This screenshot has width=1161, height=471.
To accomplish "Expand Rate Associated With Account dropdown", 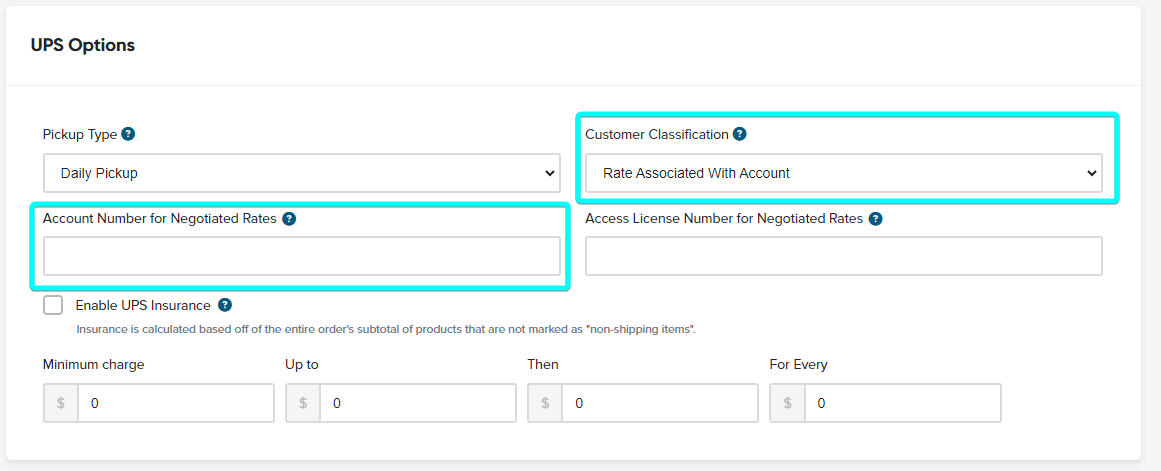I will (x=844, y=173).
